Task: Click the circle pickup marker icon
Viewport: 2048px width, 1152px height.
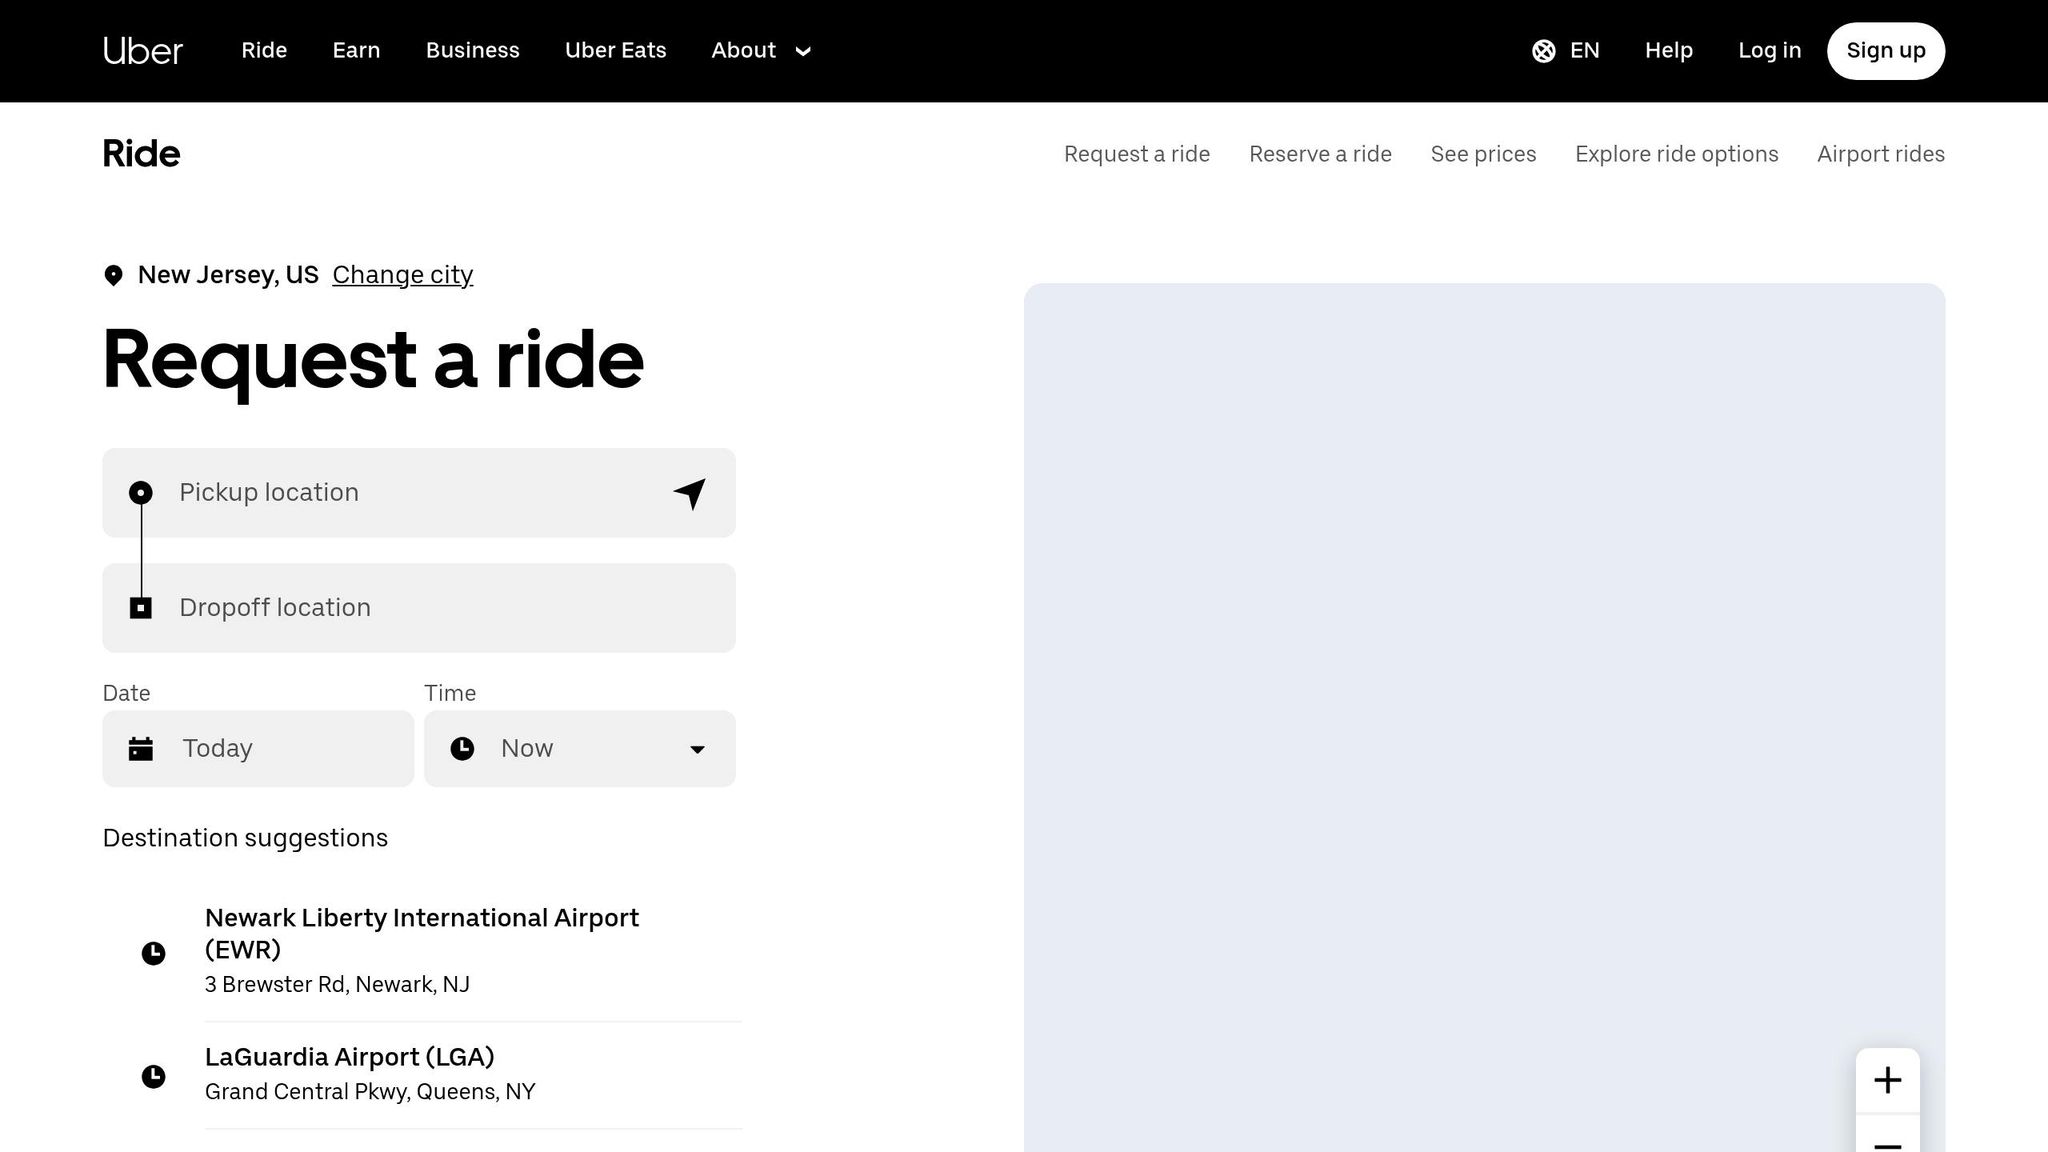Action: [x=141, y=492]
